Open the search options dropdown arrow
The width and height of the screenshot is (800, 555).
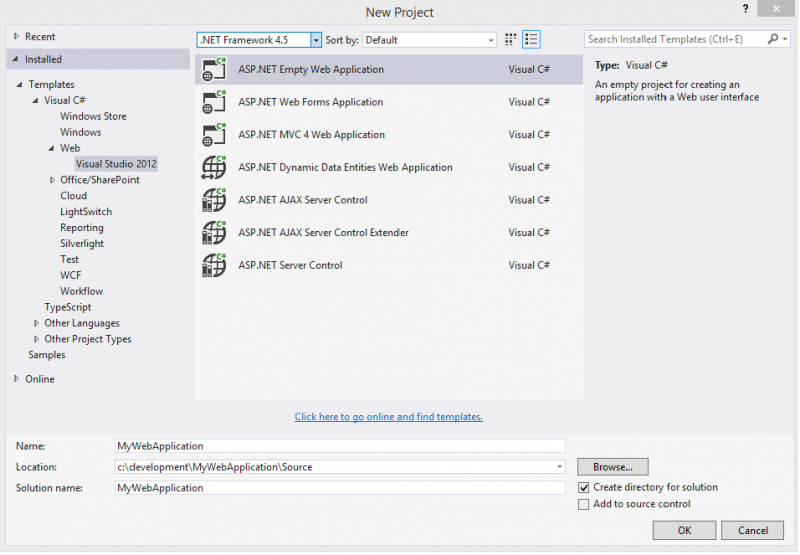click(x=785, y=39)
